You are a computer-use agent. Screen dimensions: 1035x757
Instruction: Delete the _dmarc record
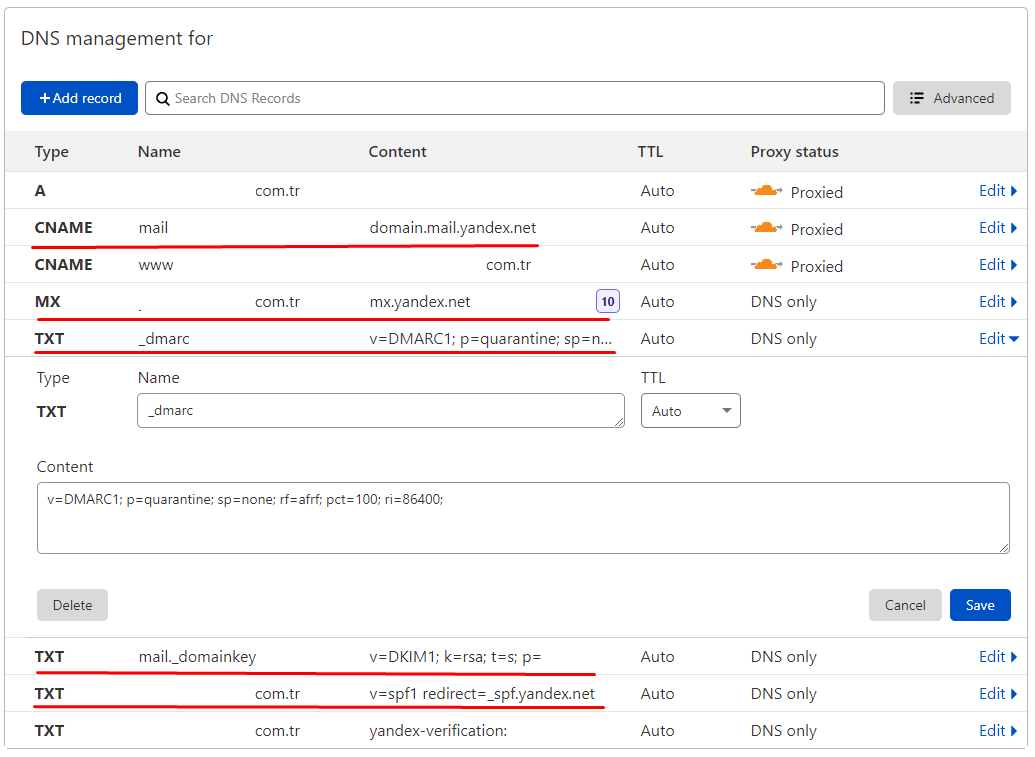click(73, 605)
